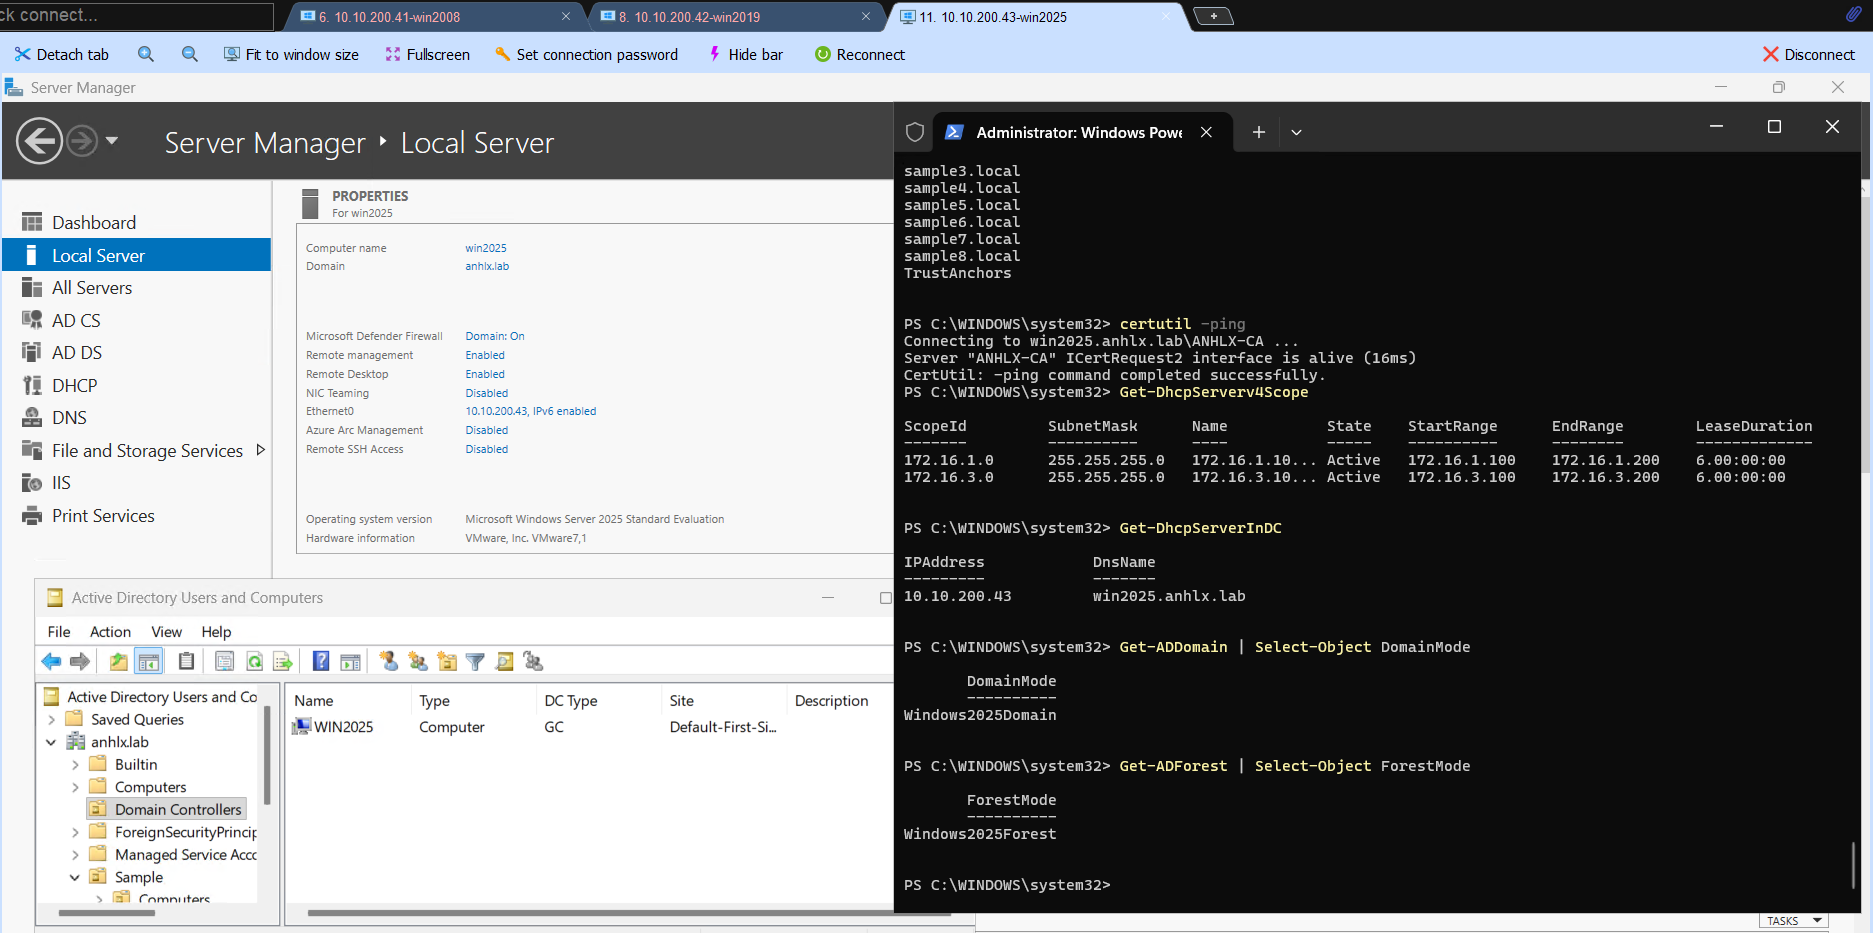Go up one level in ADUC
This screenshot has height=933, width=1873.
coord(118,661)
